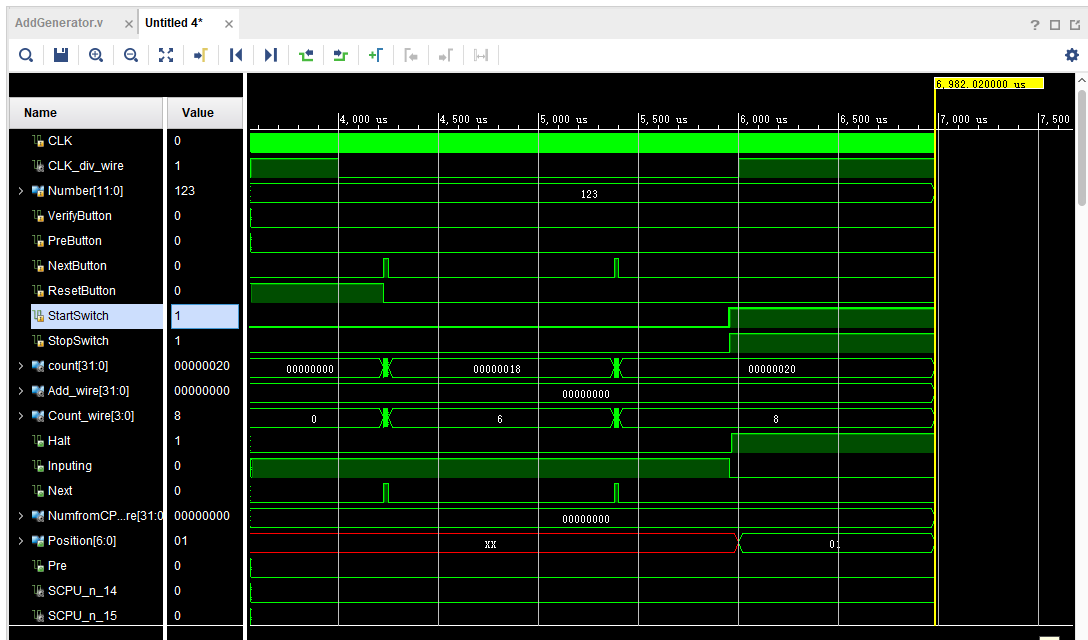Screen dimensions: 1088x640
Task: Save the waveform configuration
Action: coord(60,55)
